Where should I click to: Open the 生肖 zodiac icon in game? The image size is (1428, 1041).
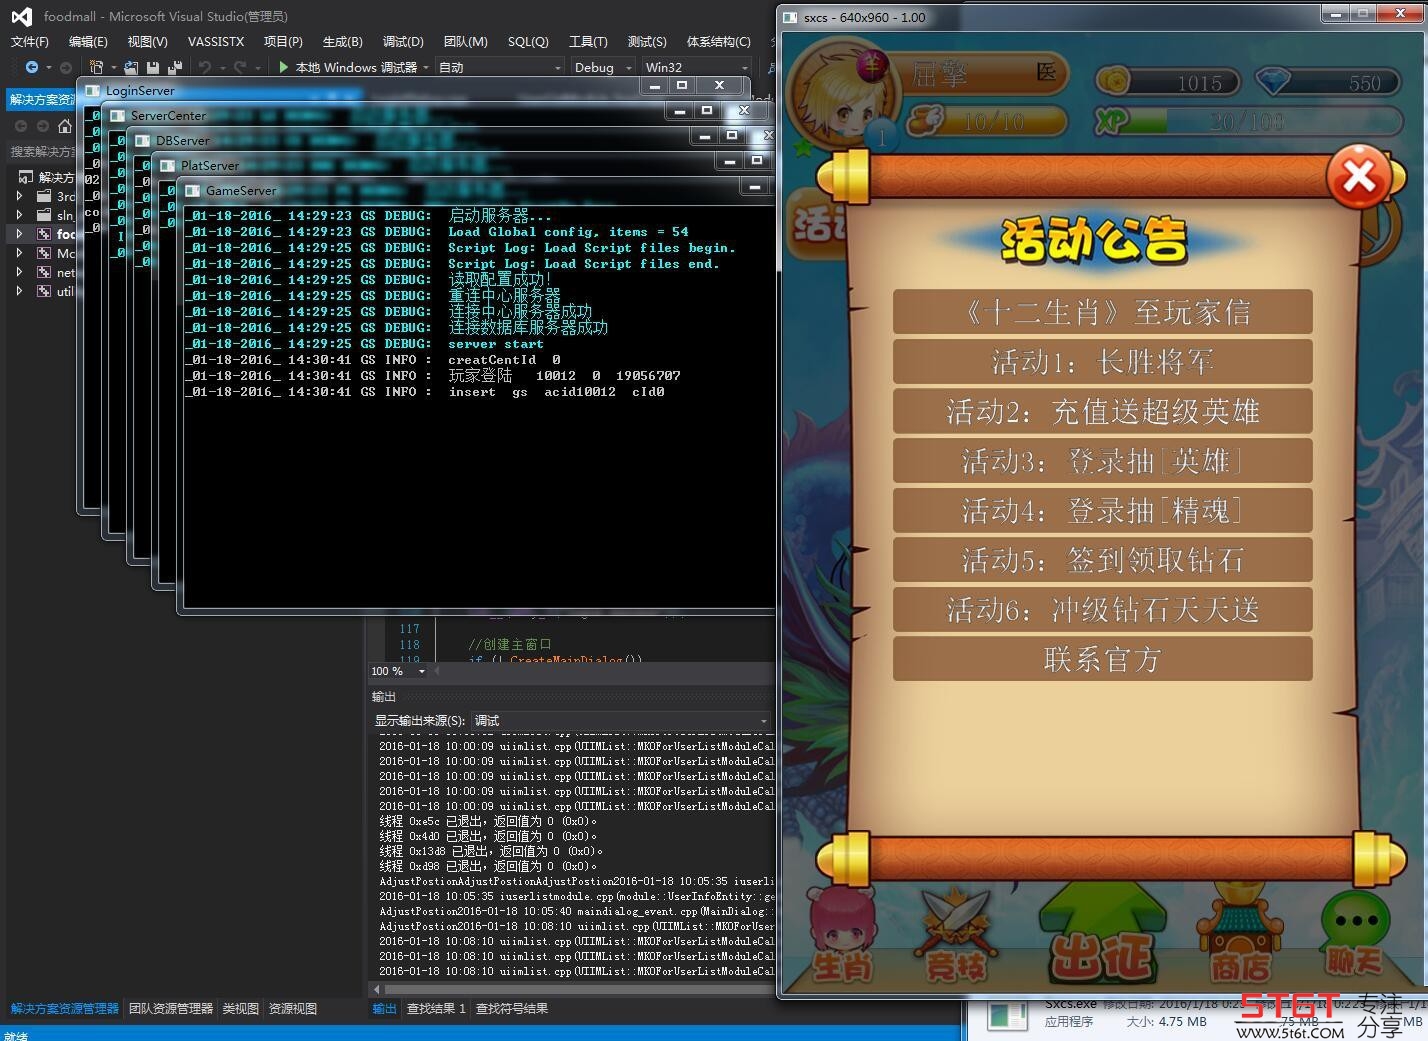click(x=842, y=935)
